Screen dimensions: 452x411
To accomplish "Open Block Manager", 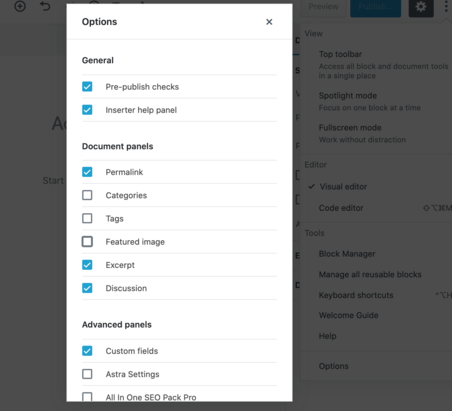I will (347, 254).
